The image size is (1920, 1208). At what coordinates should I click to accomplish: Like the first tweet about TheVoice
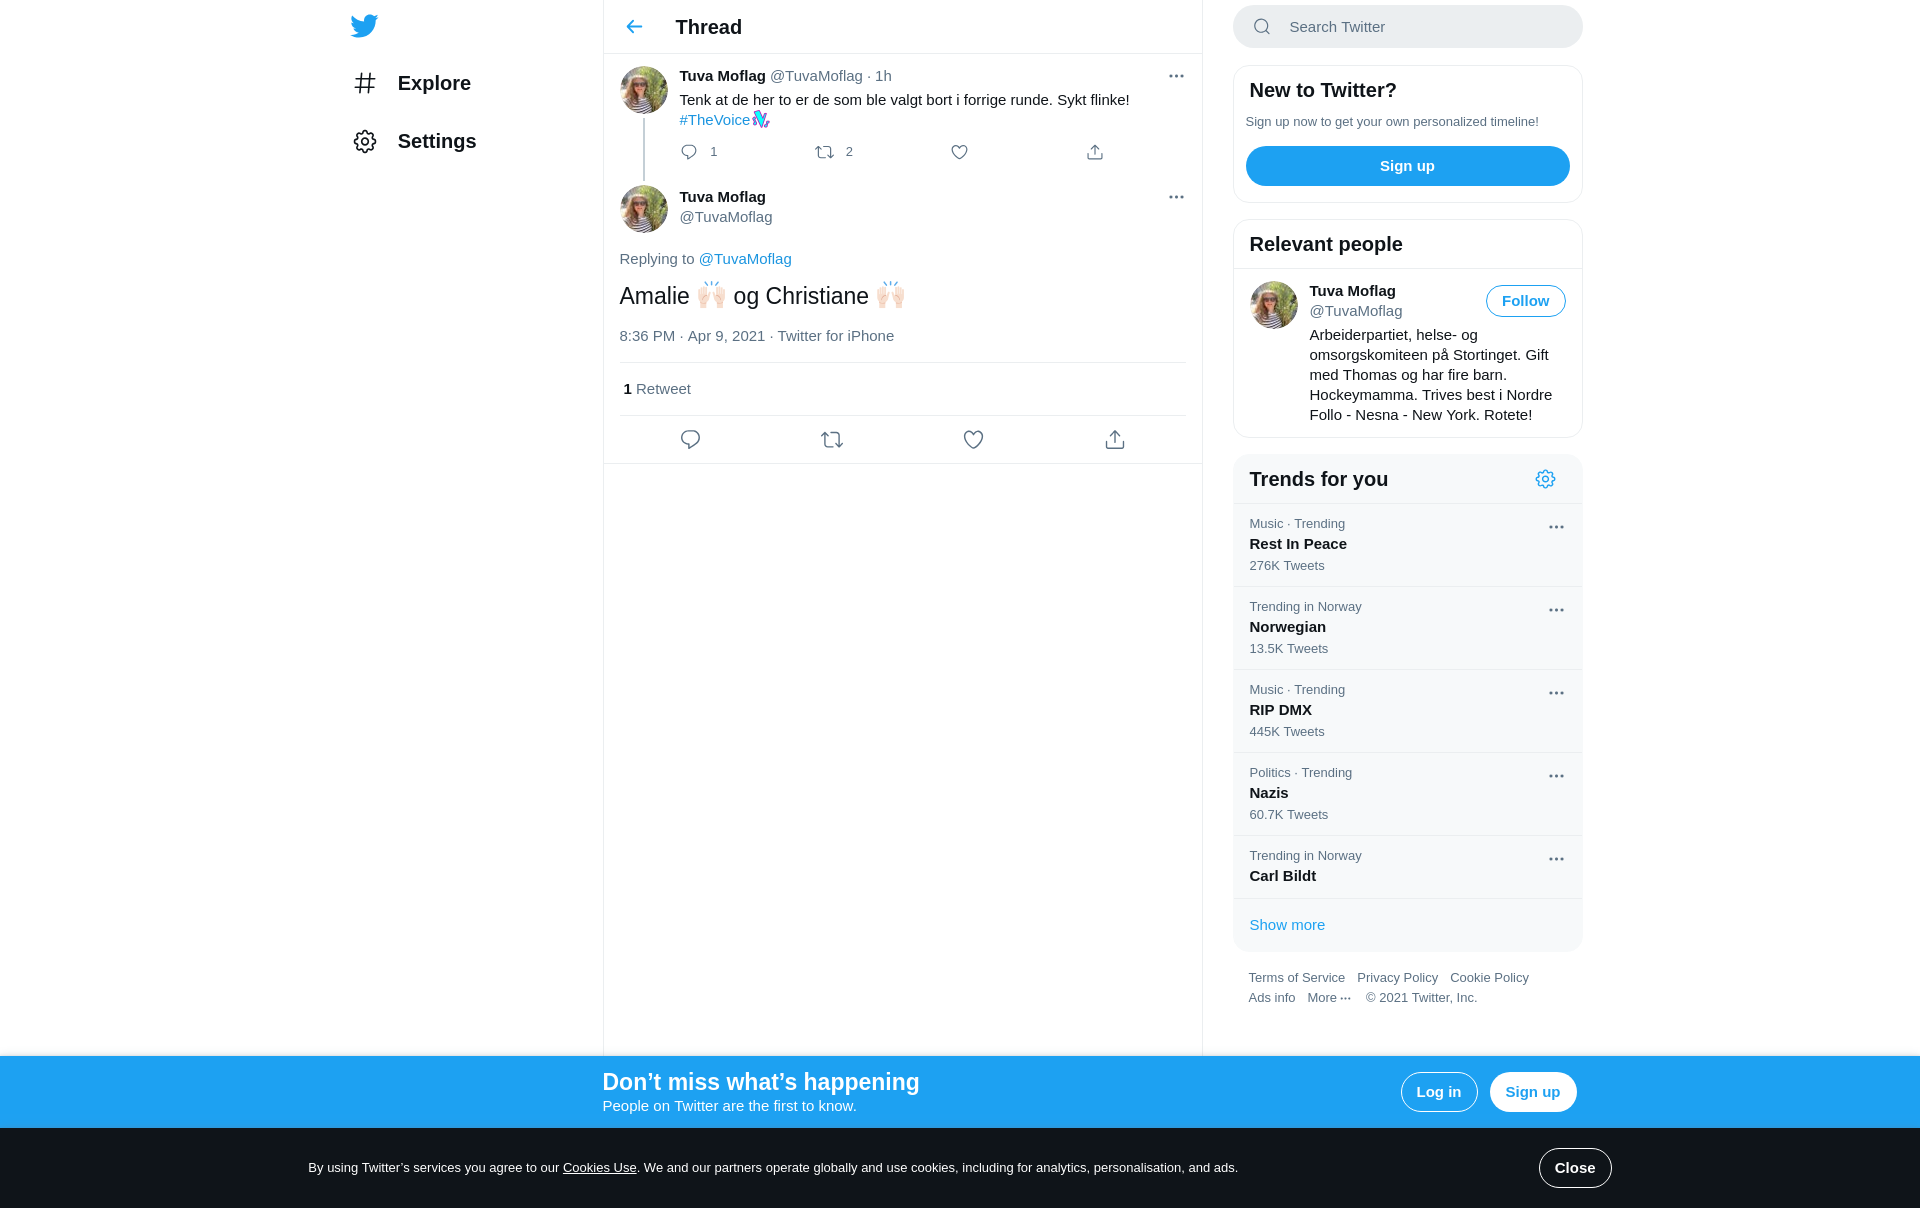pyautogui.click(x=959, y=152)
